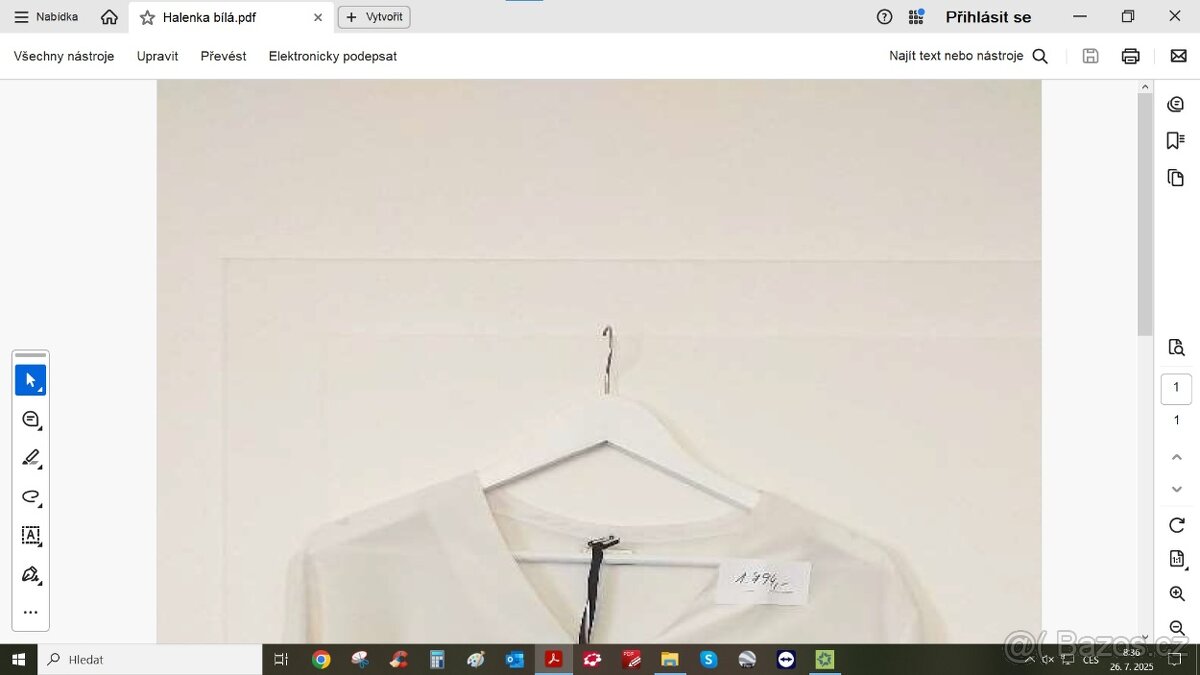Open File Explorer from the taskbar
1200x675 pixels.
[x=669, y=659]
